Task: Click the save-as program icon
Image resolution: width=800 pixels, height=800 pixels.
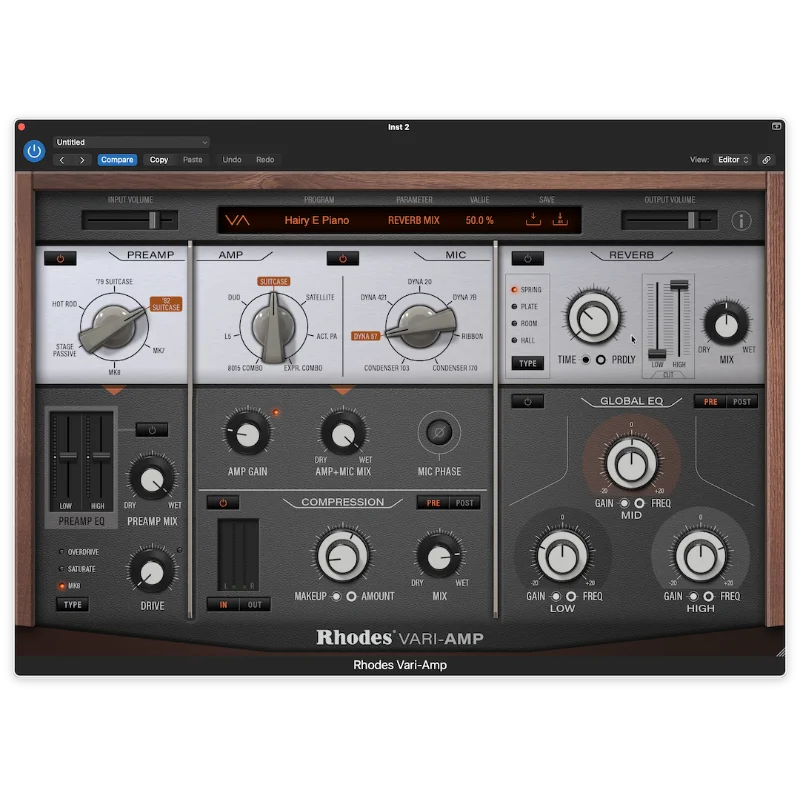Action: 560,219
